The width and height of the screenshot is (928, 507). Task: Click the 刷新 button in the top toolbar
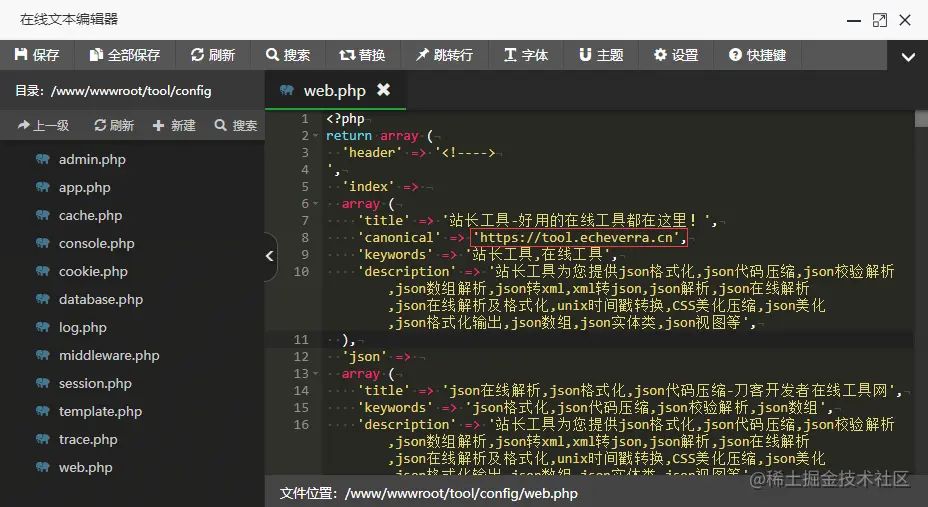pos(212,55)
